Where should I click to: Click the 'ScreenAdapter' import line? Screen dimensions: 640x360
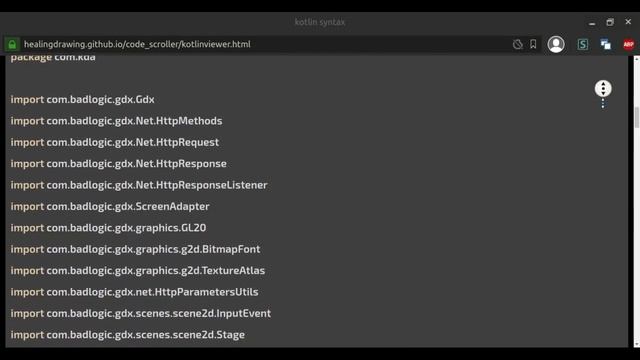click(110, 206)
